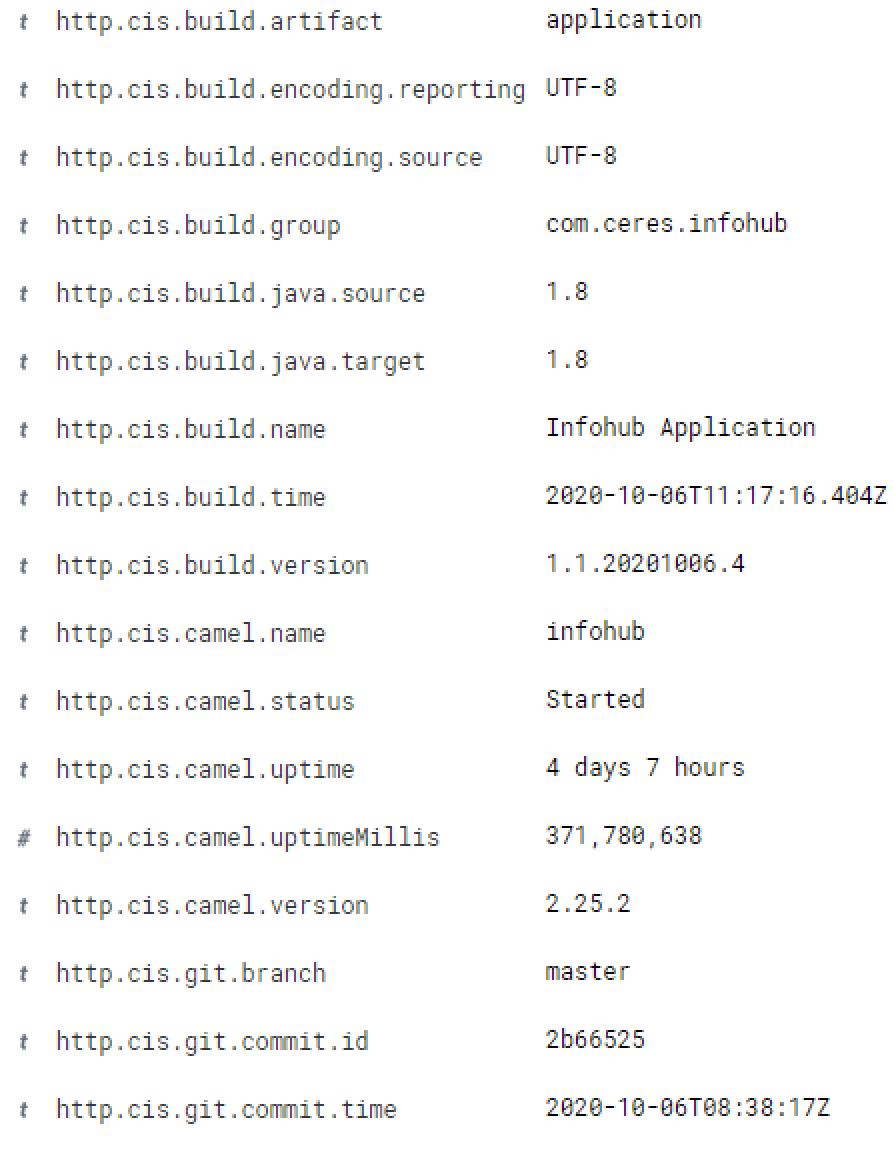Viewport: 894px width, 1150px height.
Task: Click the commit id value 2b66525
Action: pos(595,1039)
